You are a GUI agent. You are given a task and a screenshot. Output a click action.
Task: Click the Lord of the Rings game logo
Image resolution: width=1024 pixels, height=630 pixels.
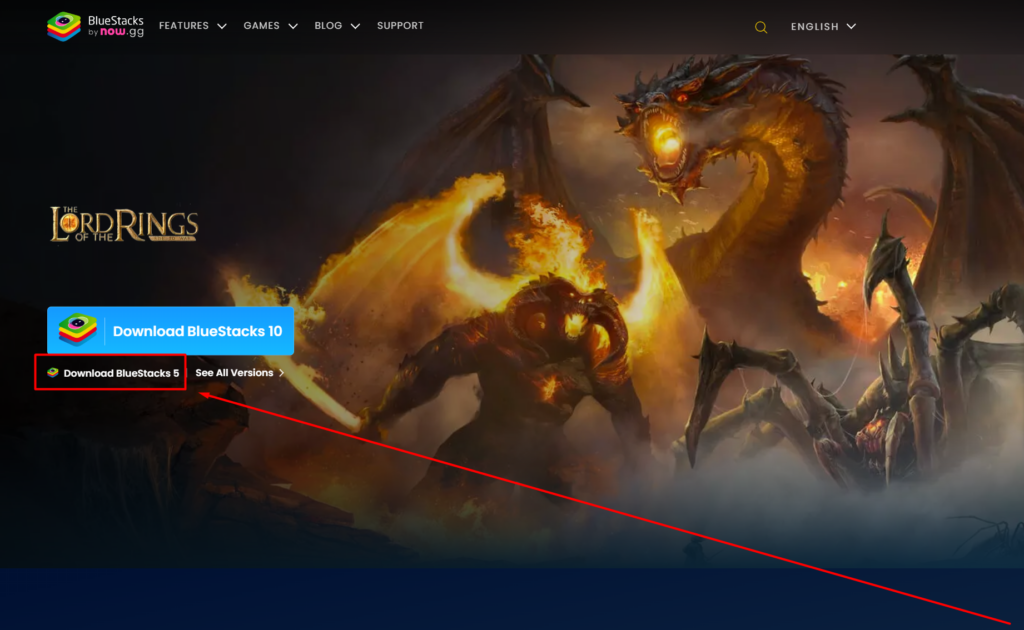[x=124, y=224]
